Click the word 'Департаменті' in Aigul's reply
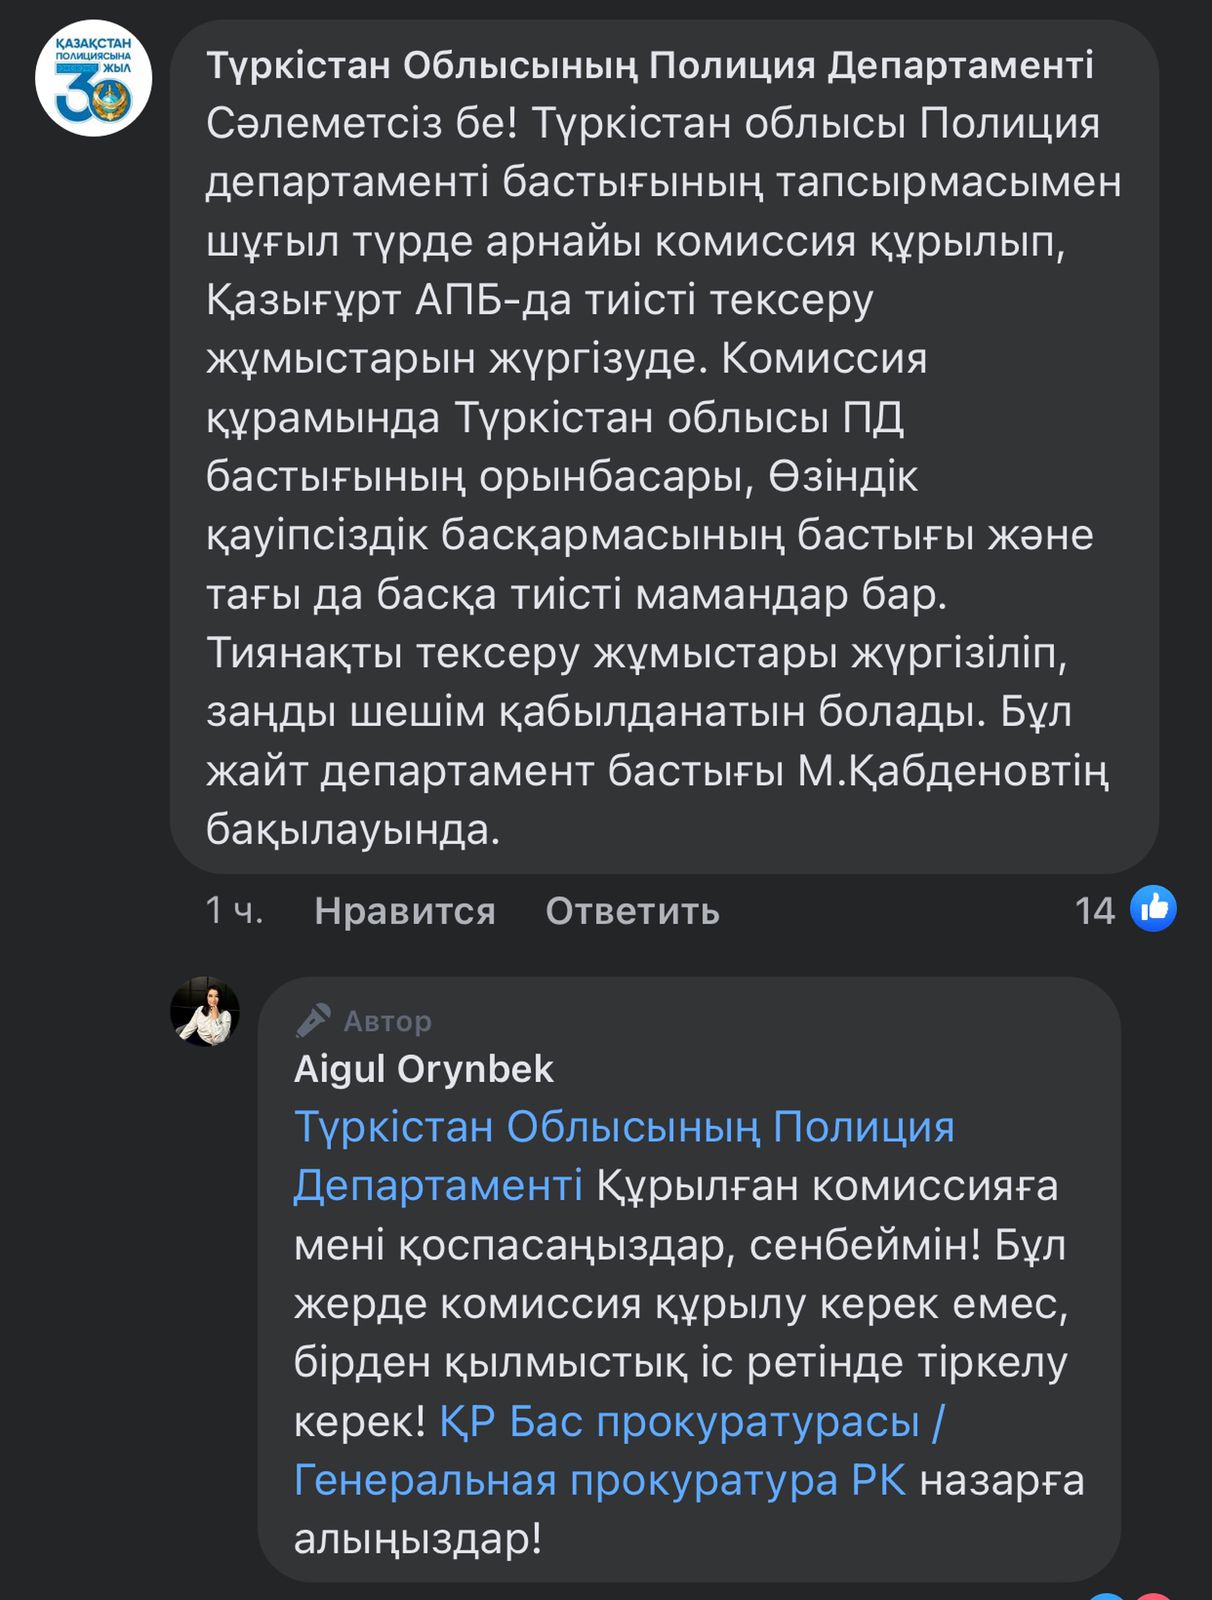 pyautogui.click(x=437, y=1186)
